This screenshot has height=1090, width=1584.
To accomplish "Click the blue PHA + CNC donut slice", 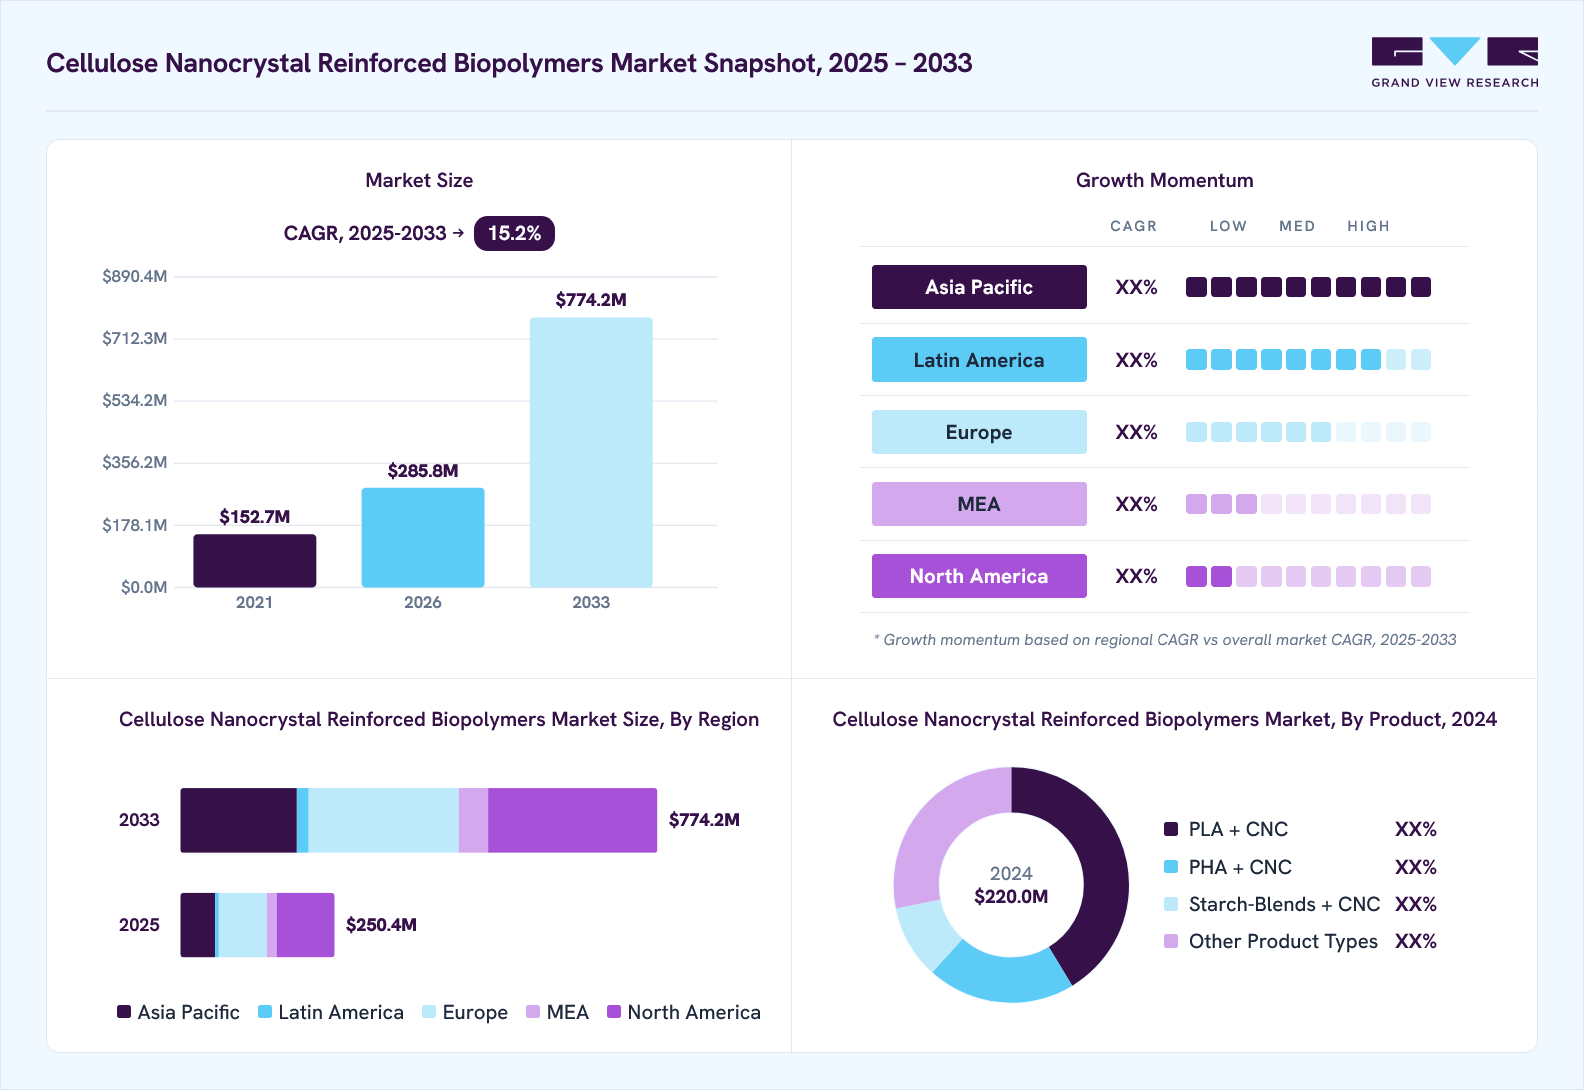I will tap(1005, 974).
